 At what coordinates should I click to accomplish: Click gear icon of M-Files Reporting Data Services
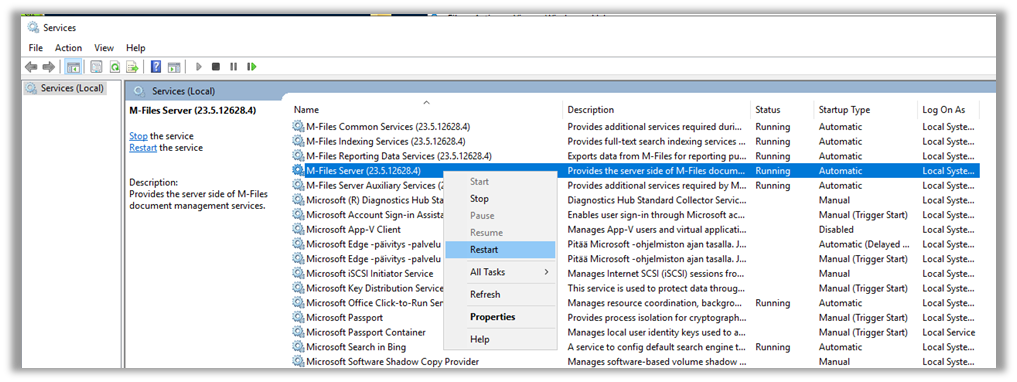point(298,156)
